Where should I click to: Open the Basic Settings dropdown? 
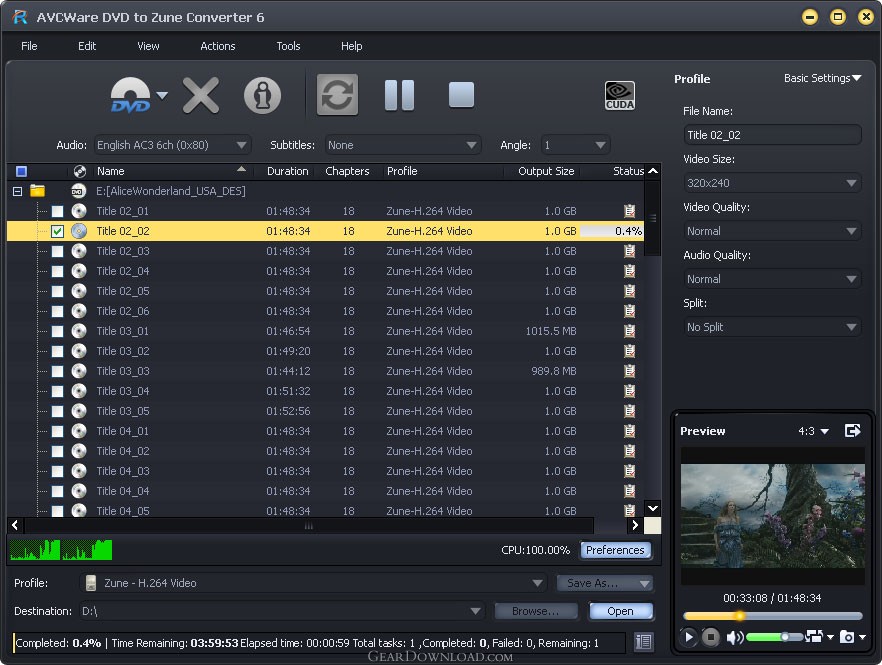tap(822, 78)
